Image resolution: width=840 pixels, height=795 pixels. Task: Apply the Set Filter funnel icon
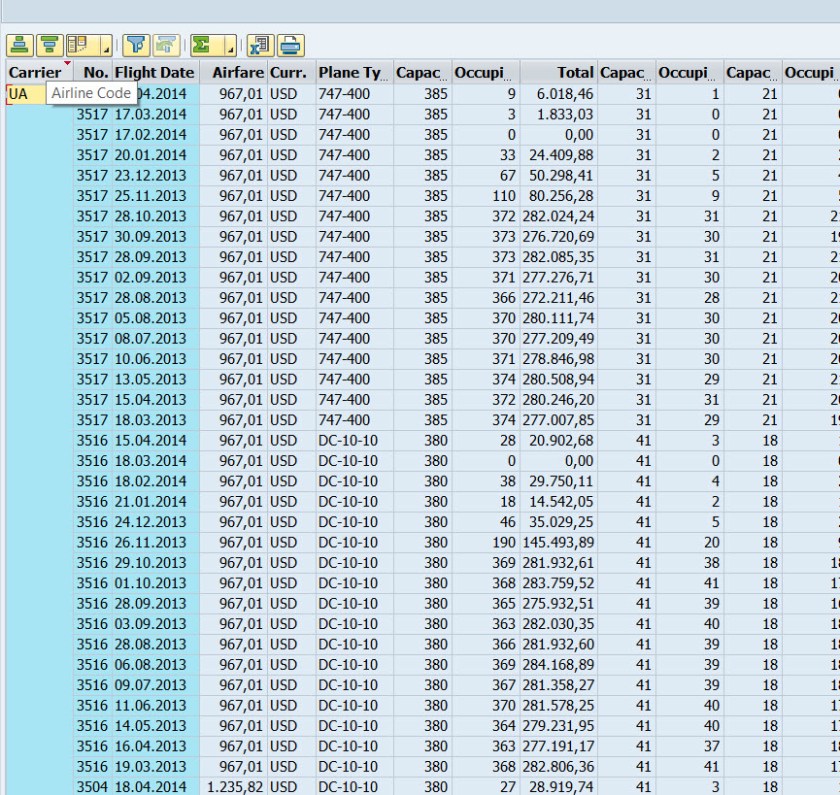tap(137, 45)
